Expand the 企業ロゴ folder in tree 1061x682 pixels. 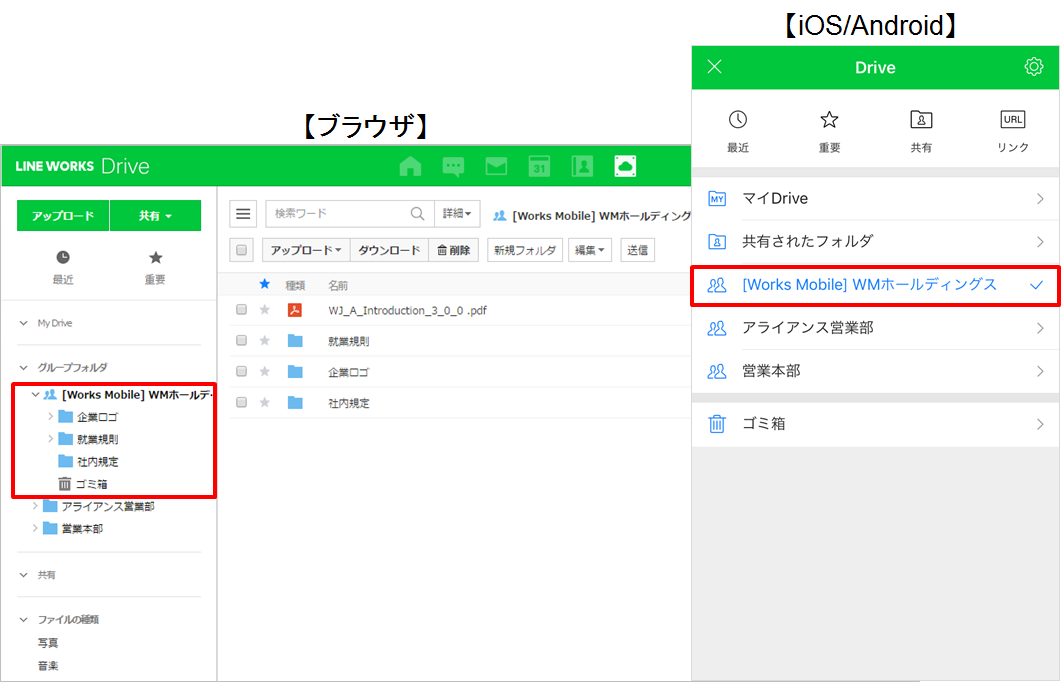pos(51,417)
